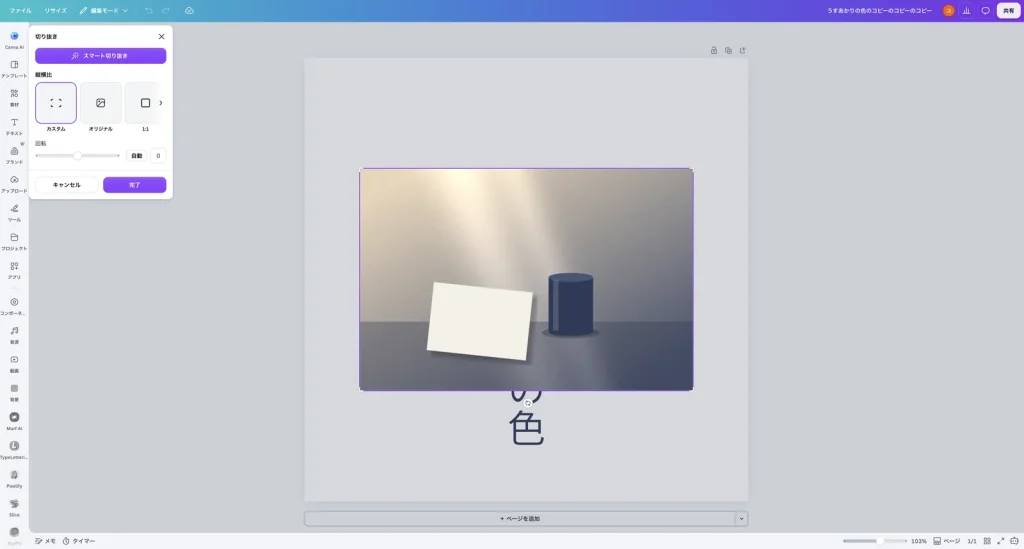Open the music note audio sidebar panel
The width and height of the screenshot is (1024, 549).
[x=14, y=334]
